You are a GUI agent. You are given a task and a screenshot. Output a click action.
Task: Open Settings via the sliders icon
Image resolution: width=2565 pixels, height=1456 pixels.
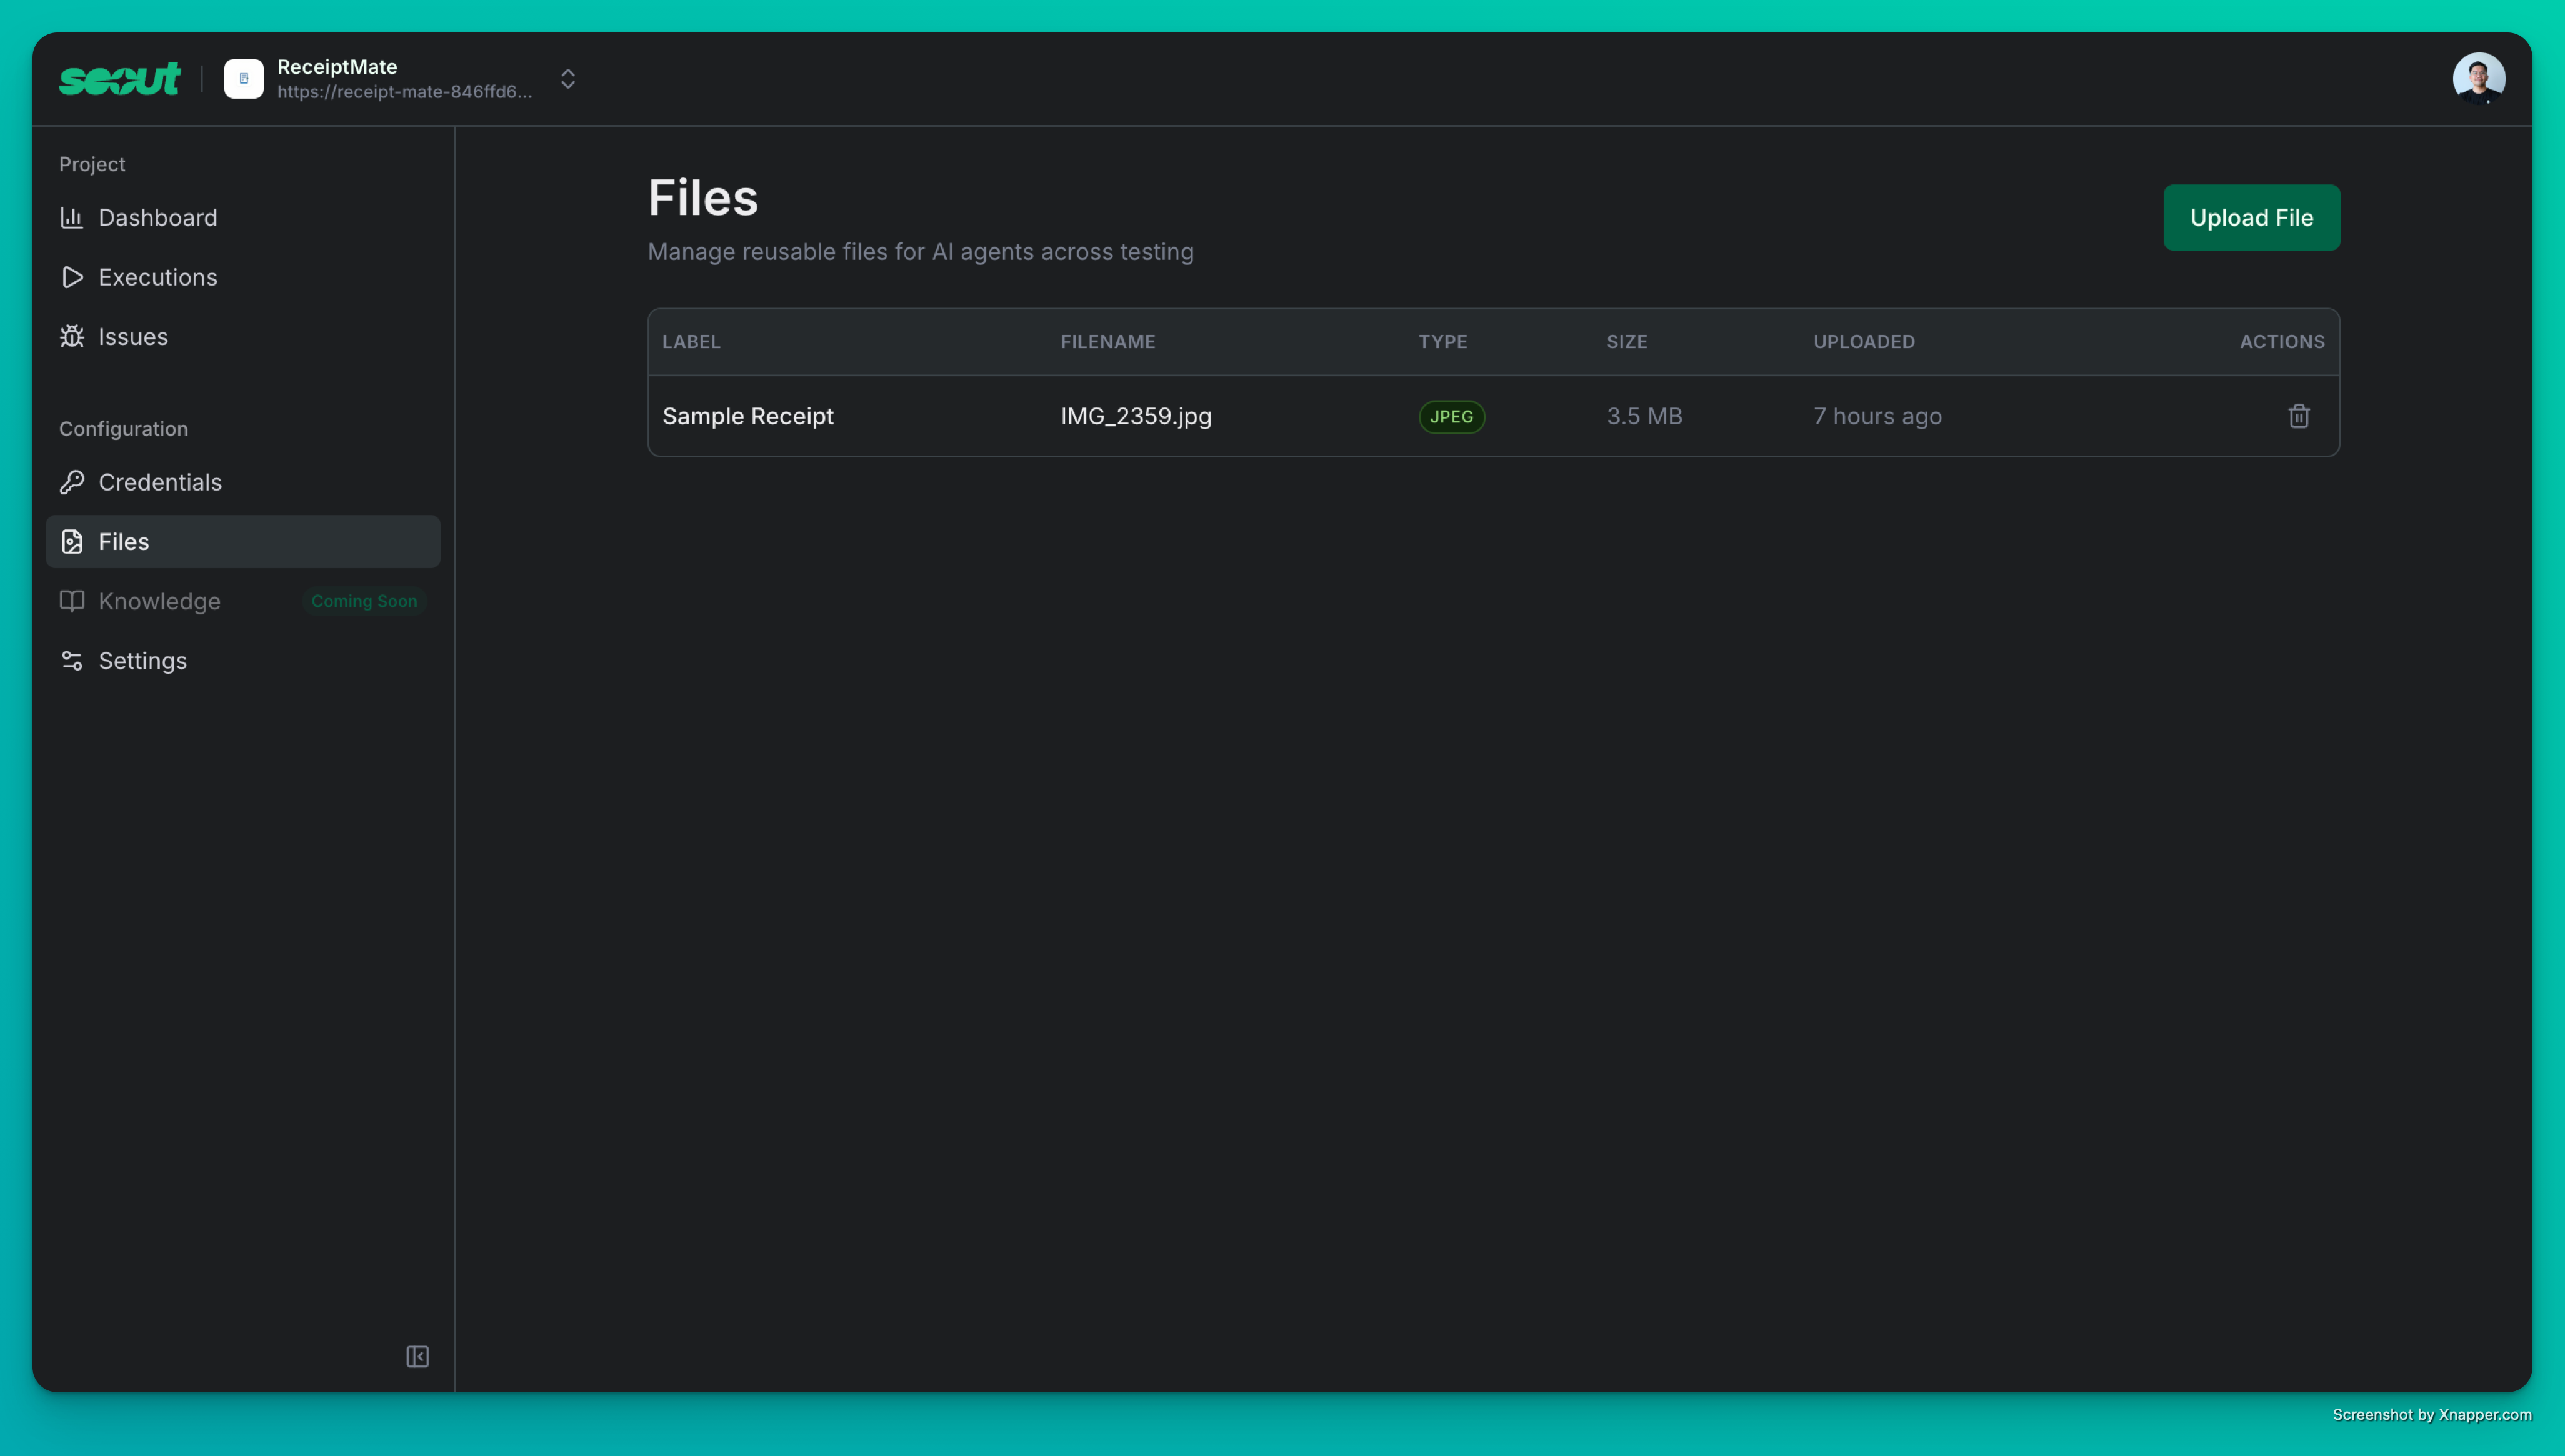click(x=73, y=660)
